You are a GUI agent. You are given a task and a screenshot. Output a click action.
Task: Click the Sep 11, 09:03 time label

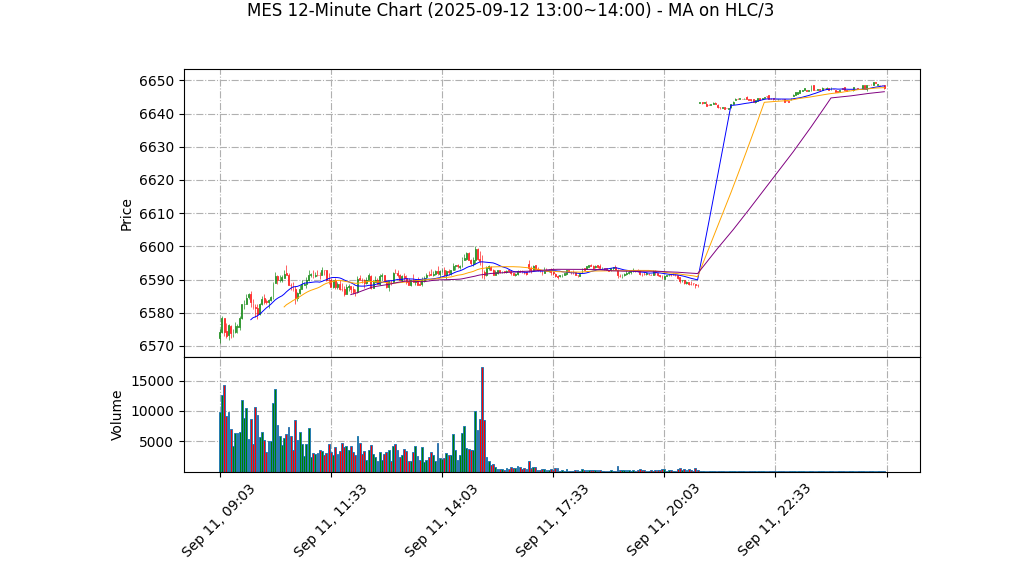click(218, 520)
